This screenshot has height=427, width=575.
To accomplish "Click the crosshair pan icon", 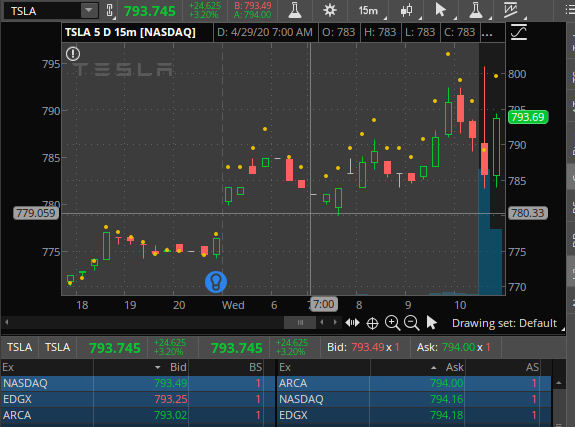I will click(372, 323).
